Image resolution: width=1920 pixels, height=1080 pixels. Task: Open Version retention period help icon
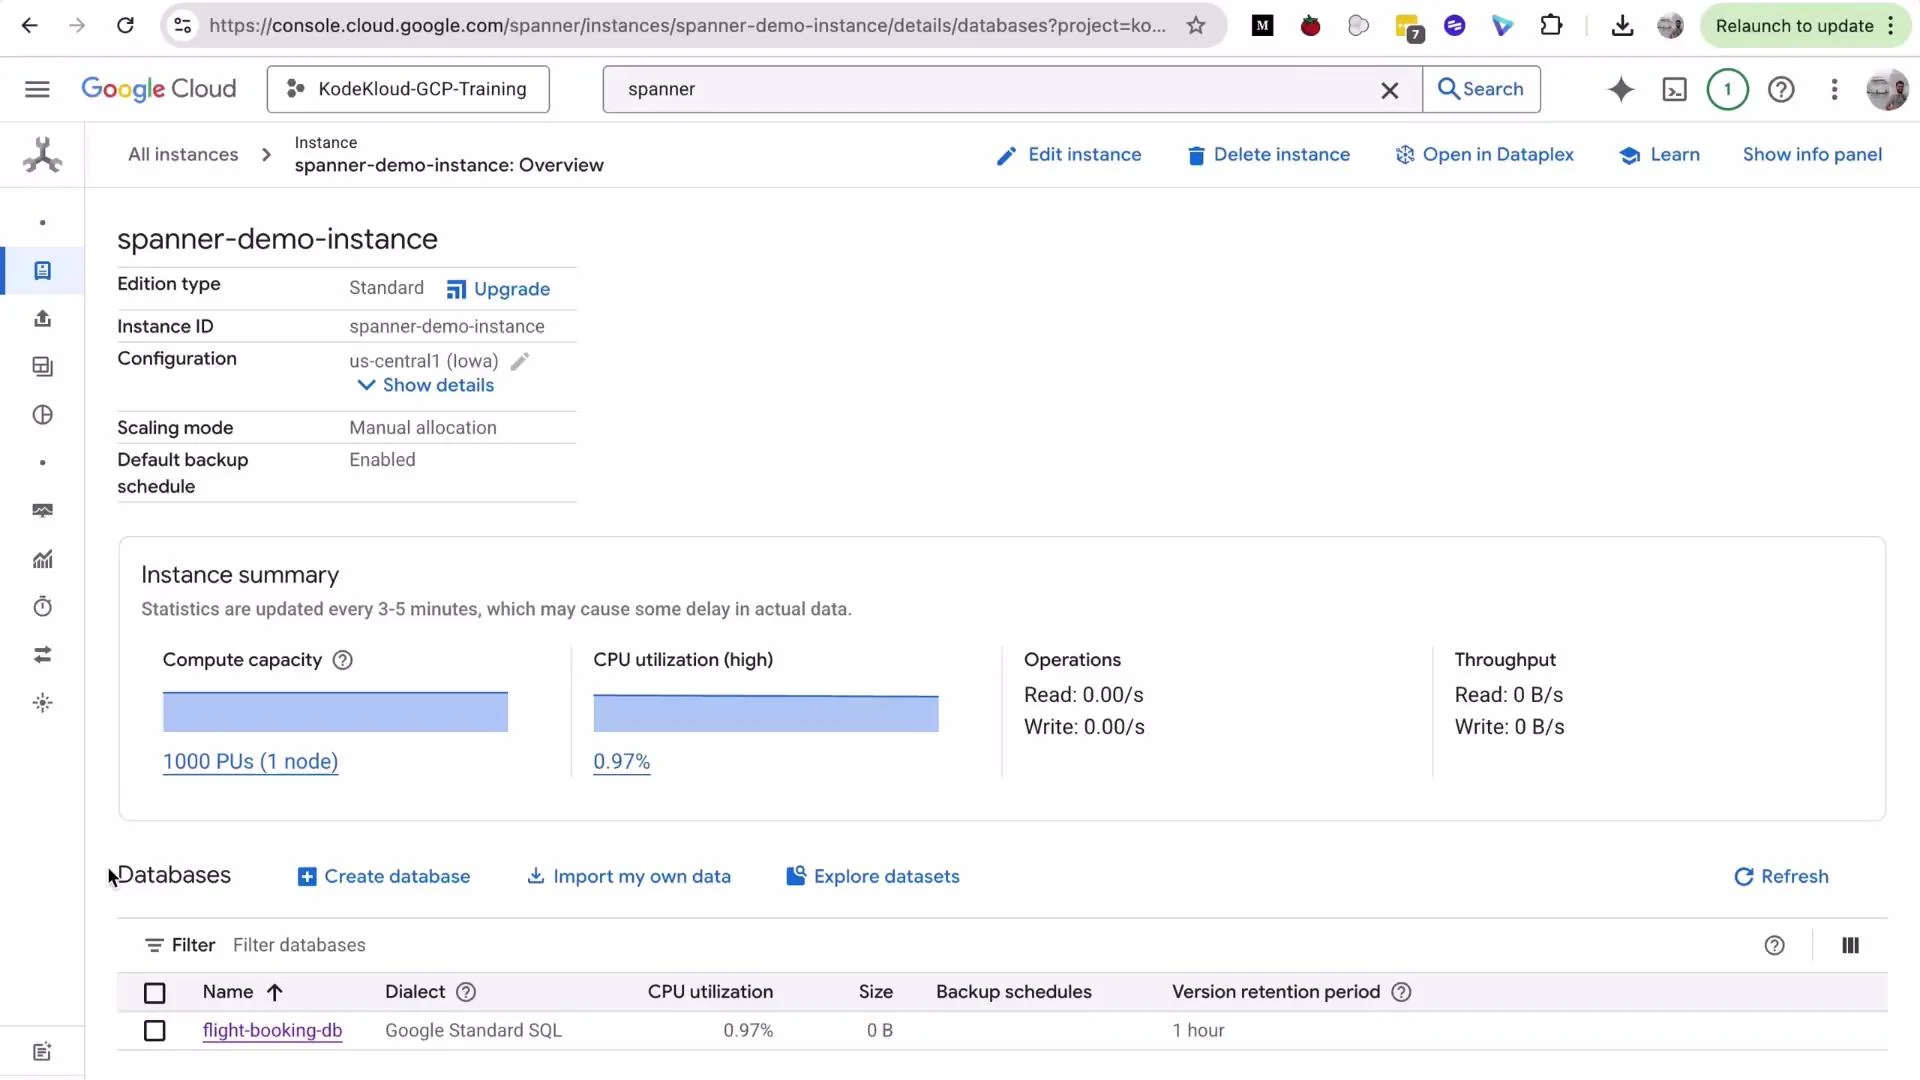(x=1401, y=992)
